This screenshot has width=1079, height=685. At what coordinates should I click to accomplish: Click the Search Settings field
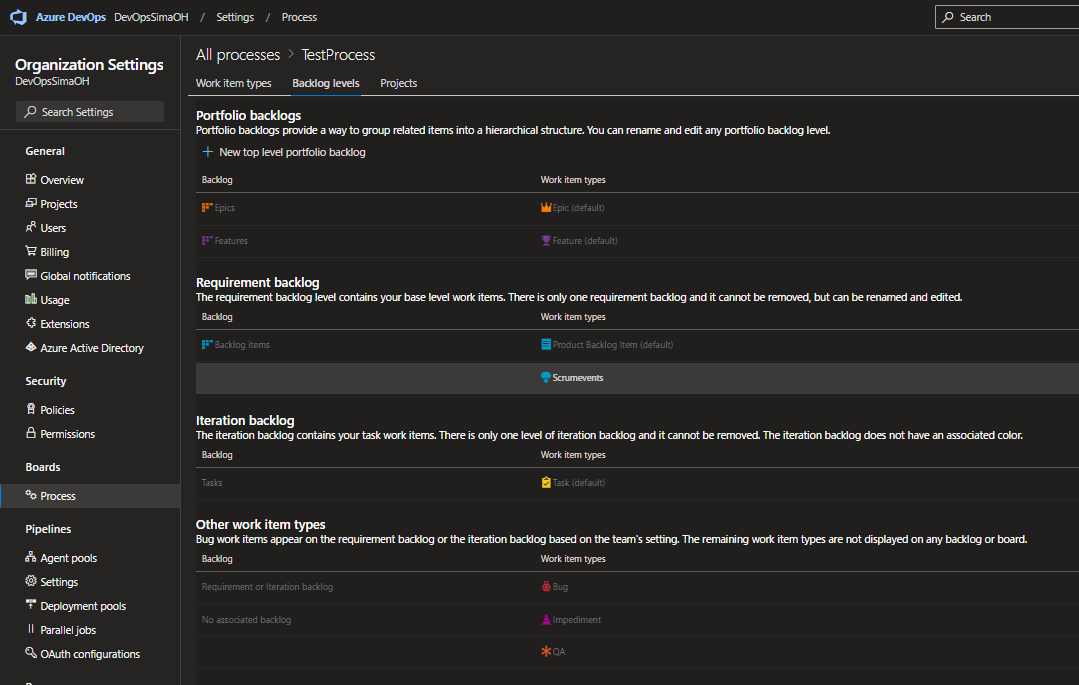pos(90,112)
